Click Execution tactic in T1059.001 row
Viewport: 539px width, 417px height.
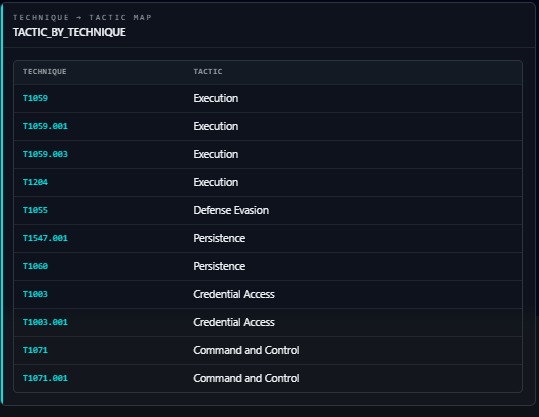pos(216,126)
